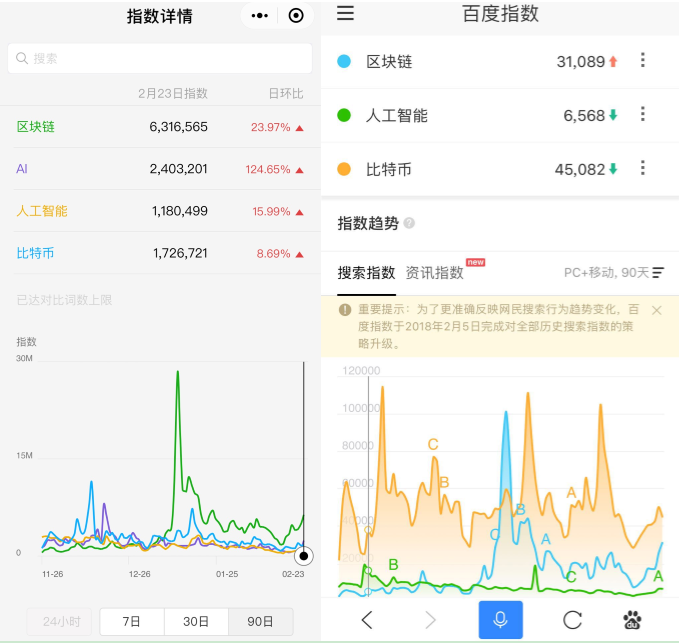Click the 搜索 search field
The image size is (679, 643).
click(160, 58)
